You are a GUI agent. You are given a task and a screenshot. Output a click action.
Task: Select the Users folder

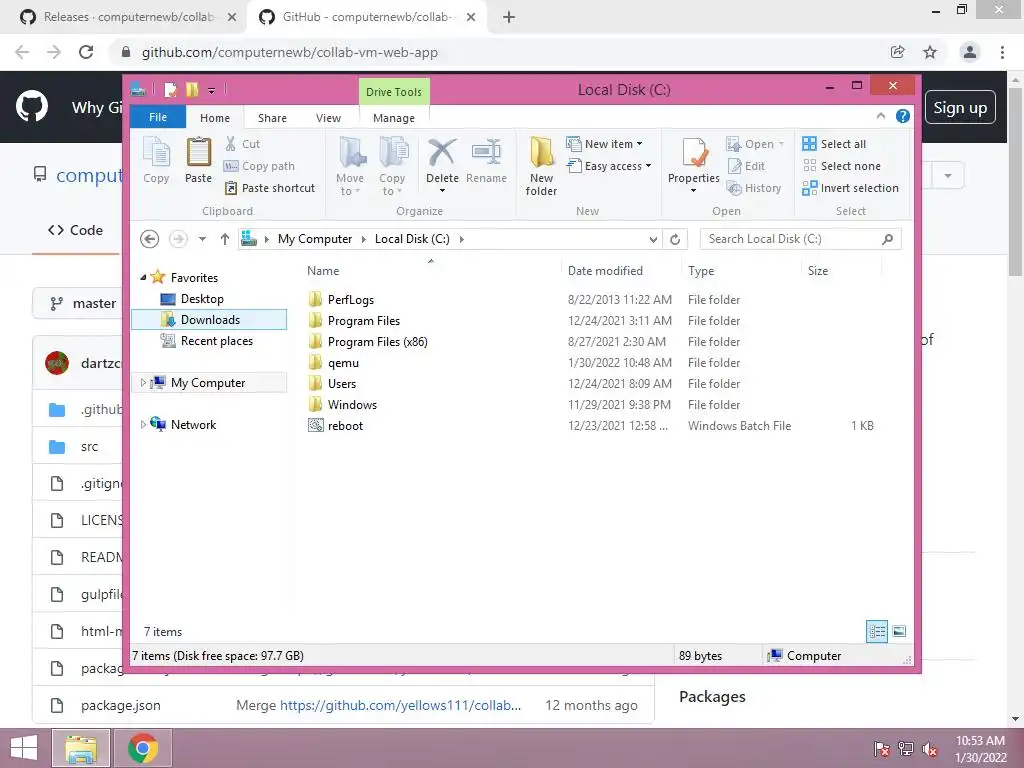coord(342,383)
